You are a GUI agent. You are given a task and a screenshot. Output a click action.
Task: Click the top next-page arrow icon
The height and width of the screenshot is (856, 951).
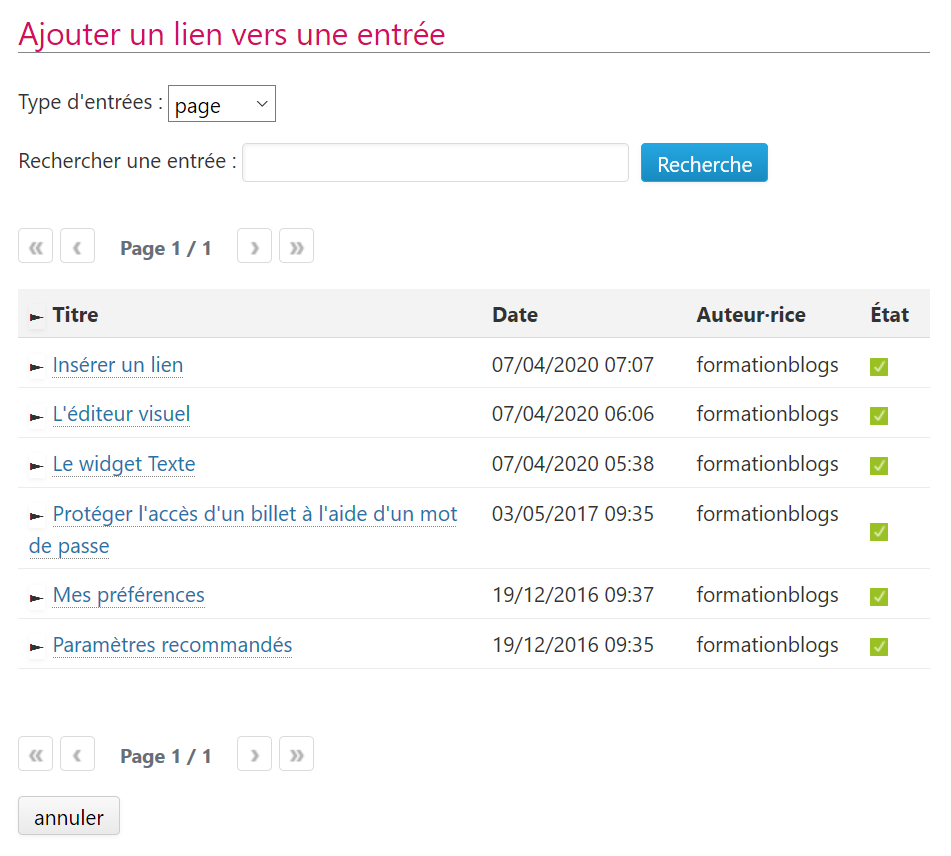[254, 247]
